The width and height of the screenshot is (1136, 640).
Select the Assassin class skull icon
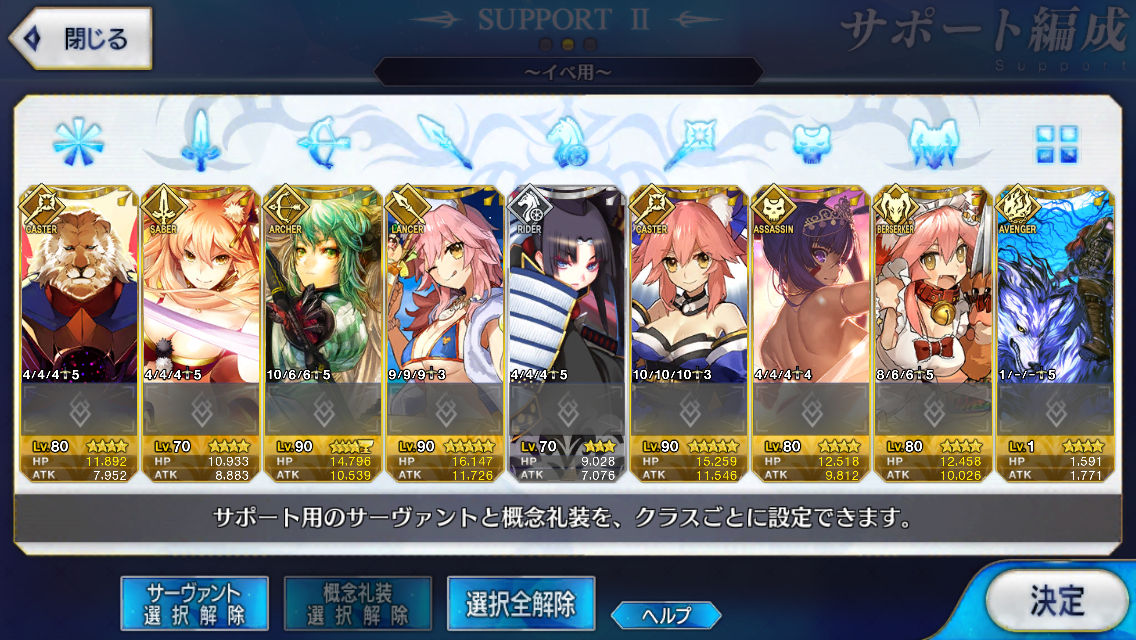811,143
